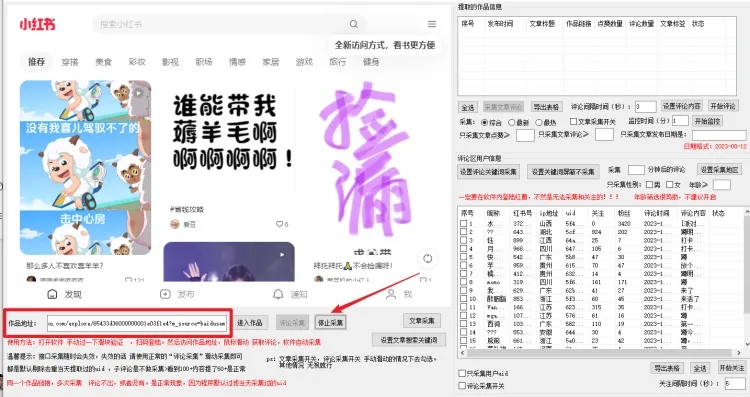Click the 进入作品 button
This screenshot has width=750, height=397.
pos(250,323)
